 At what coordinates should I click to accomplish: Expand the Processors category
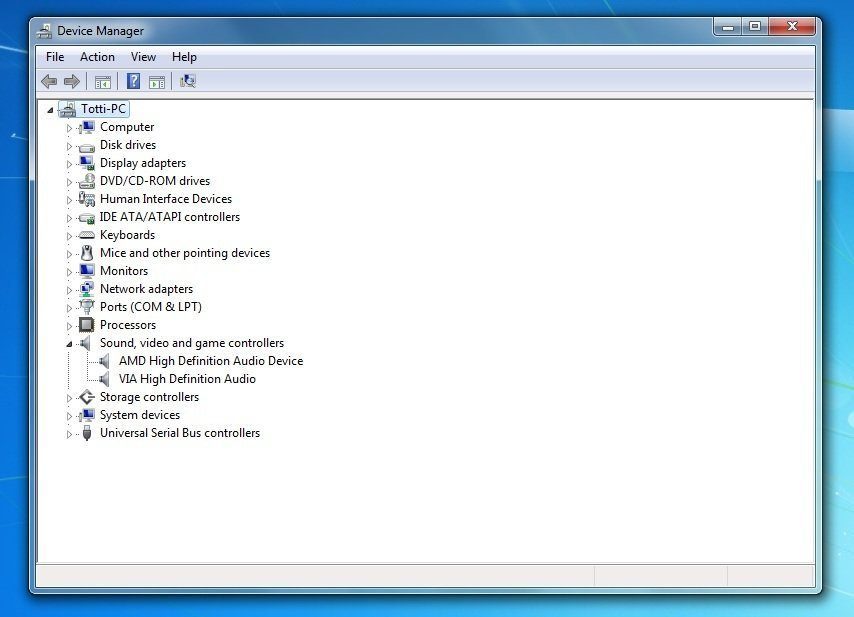coord(69,326)
